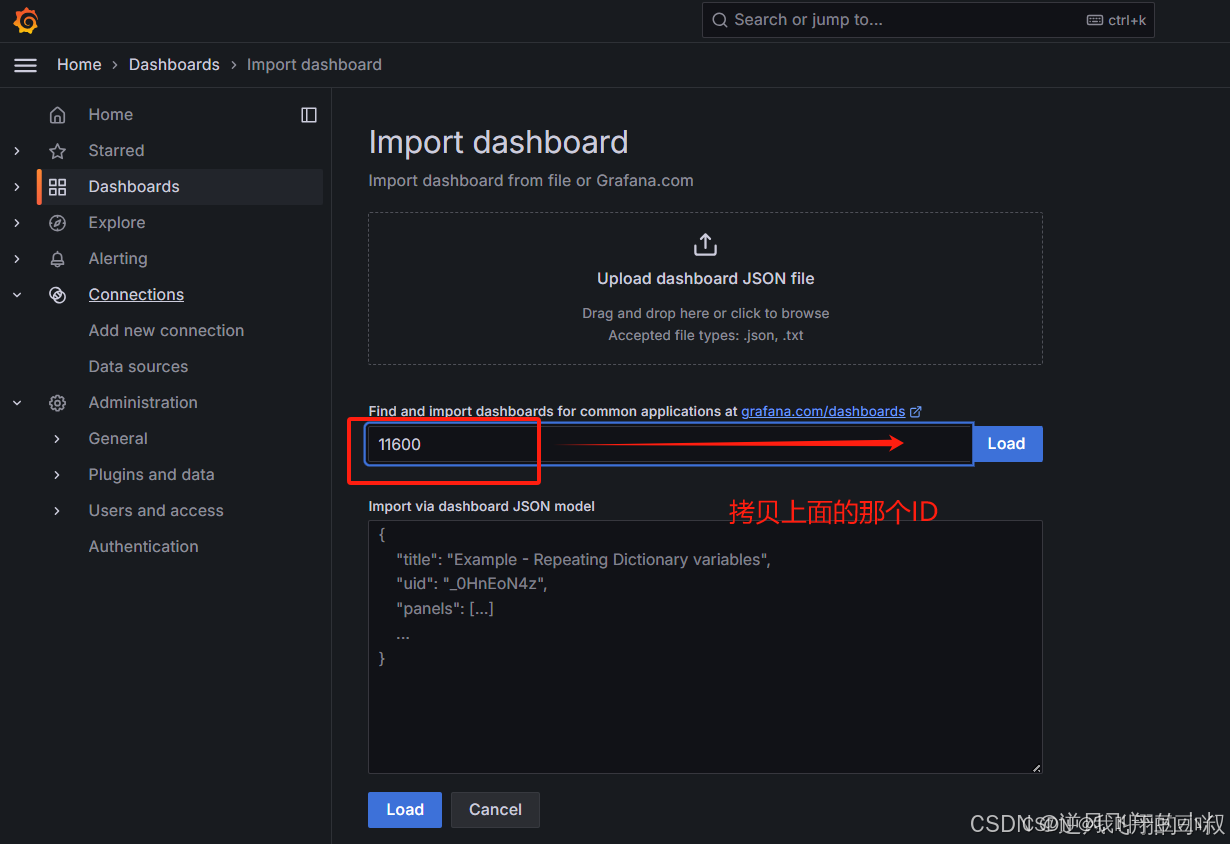
Task: Click into the dashboard JSON model textarea
Action: pos(705,647)
